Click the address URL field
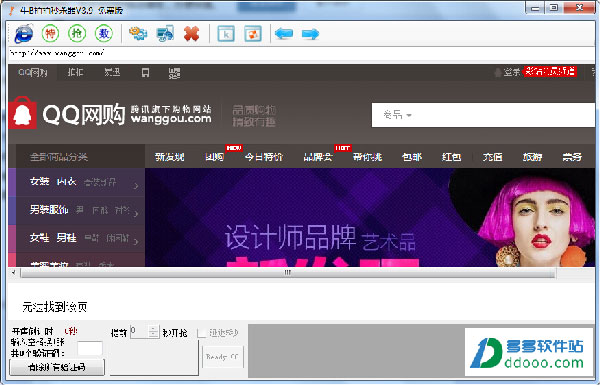This screenshot has width=600, height=385. 302,53
